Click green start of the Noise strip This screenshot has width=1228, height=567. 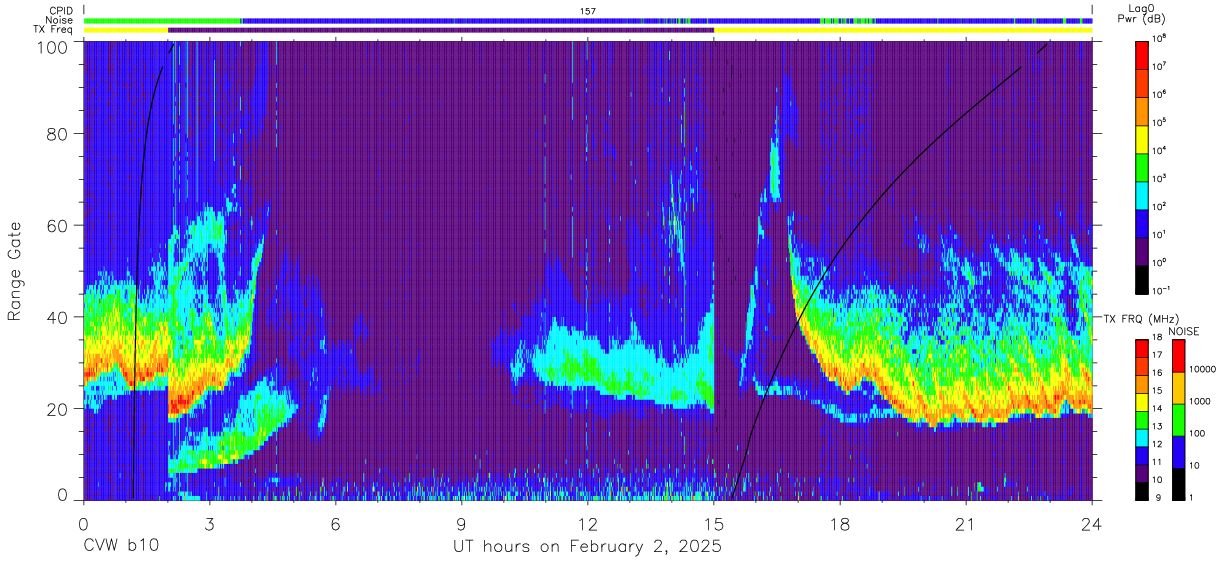162,20
